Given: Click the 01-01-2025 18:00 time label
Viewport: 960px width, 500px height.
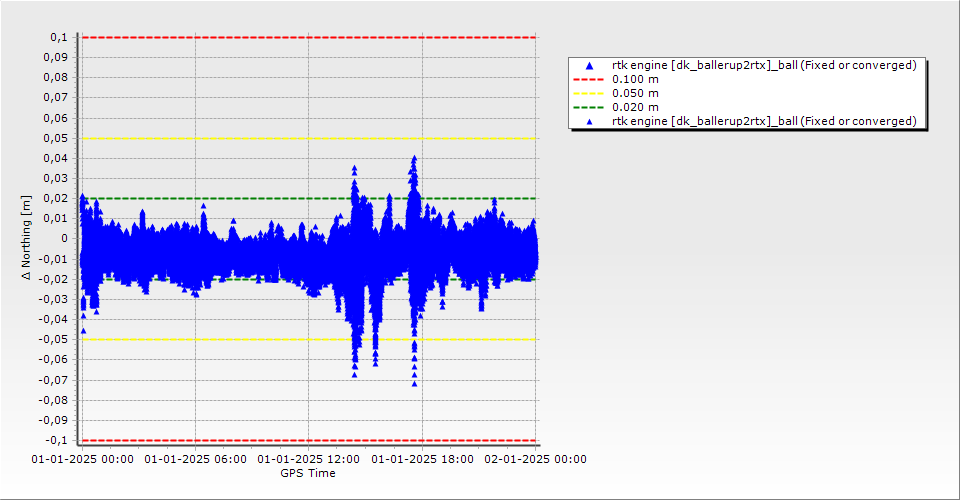Looking at the screenshot, I should [x=422, y=459].
